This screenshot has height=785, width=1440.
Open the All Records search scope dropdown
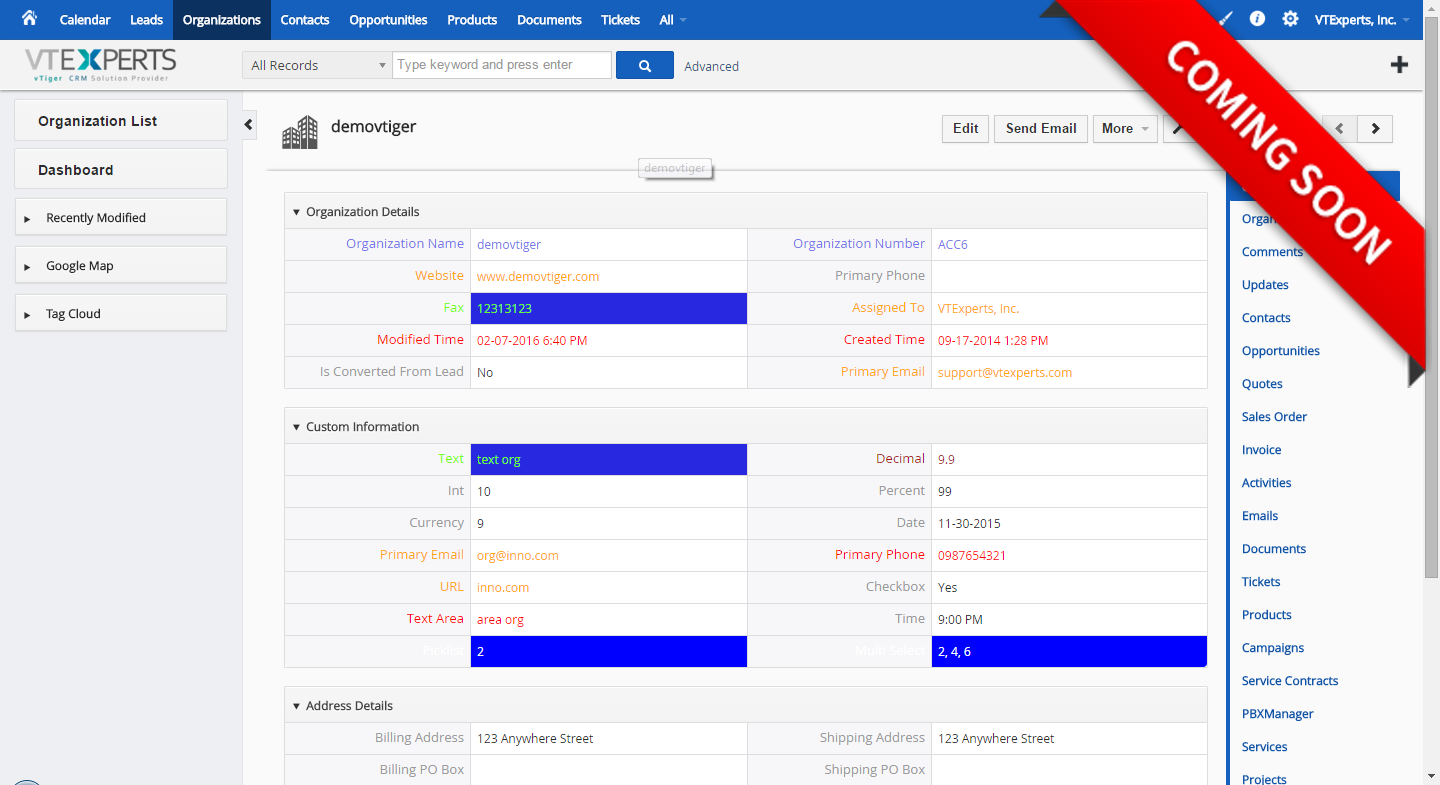click(x=316, y=65)
